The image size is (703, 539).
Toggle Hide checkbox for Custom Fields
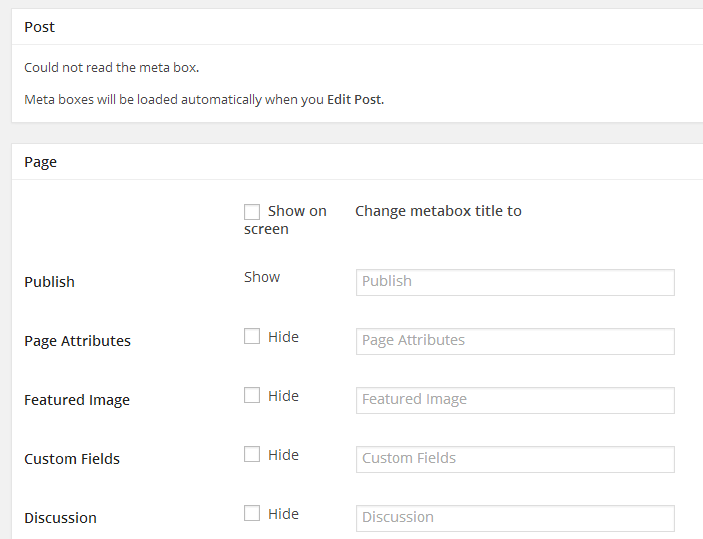pos(252,455)
